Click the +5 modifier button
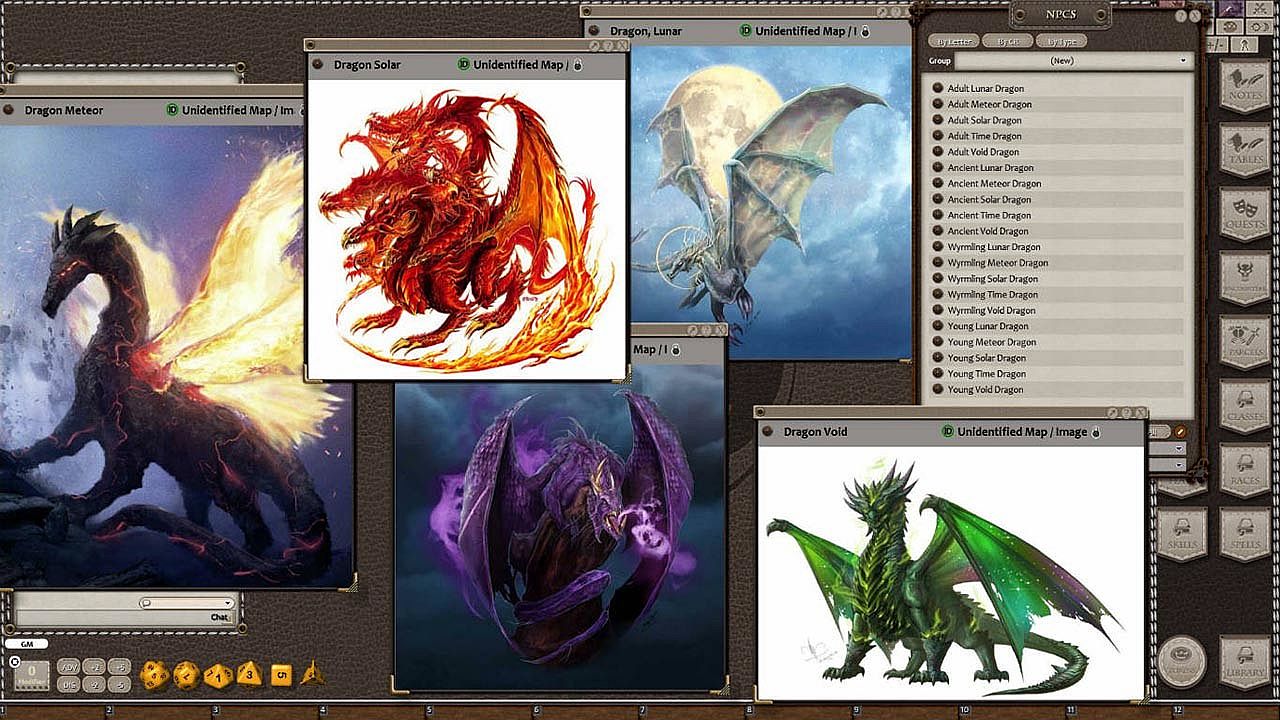This screenshot has width=1280, height=720. click(119, 667)
